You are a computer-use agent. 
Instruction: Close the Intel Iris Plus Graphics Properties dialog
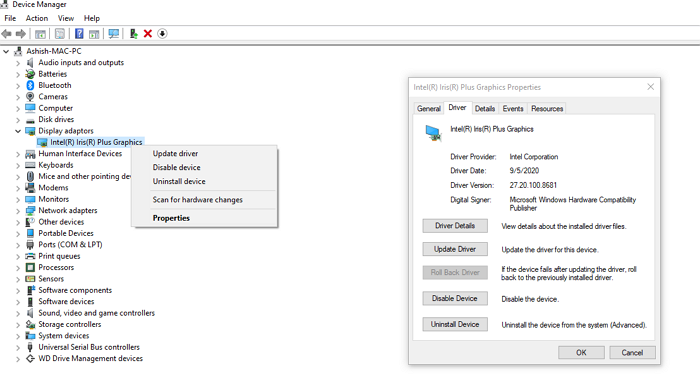[x=650, y=87]
